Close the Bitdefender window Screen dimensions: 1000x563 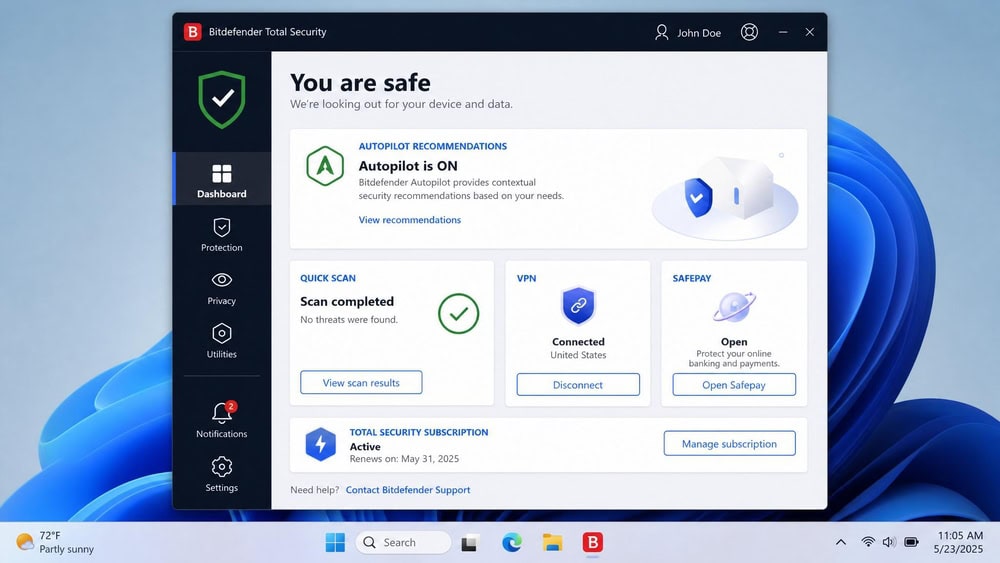click(810, 32)
